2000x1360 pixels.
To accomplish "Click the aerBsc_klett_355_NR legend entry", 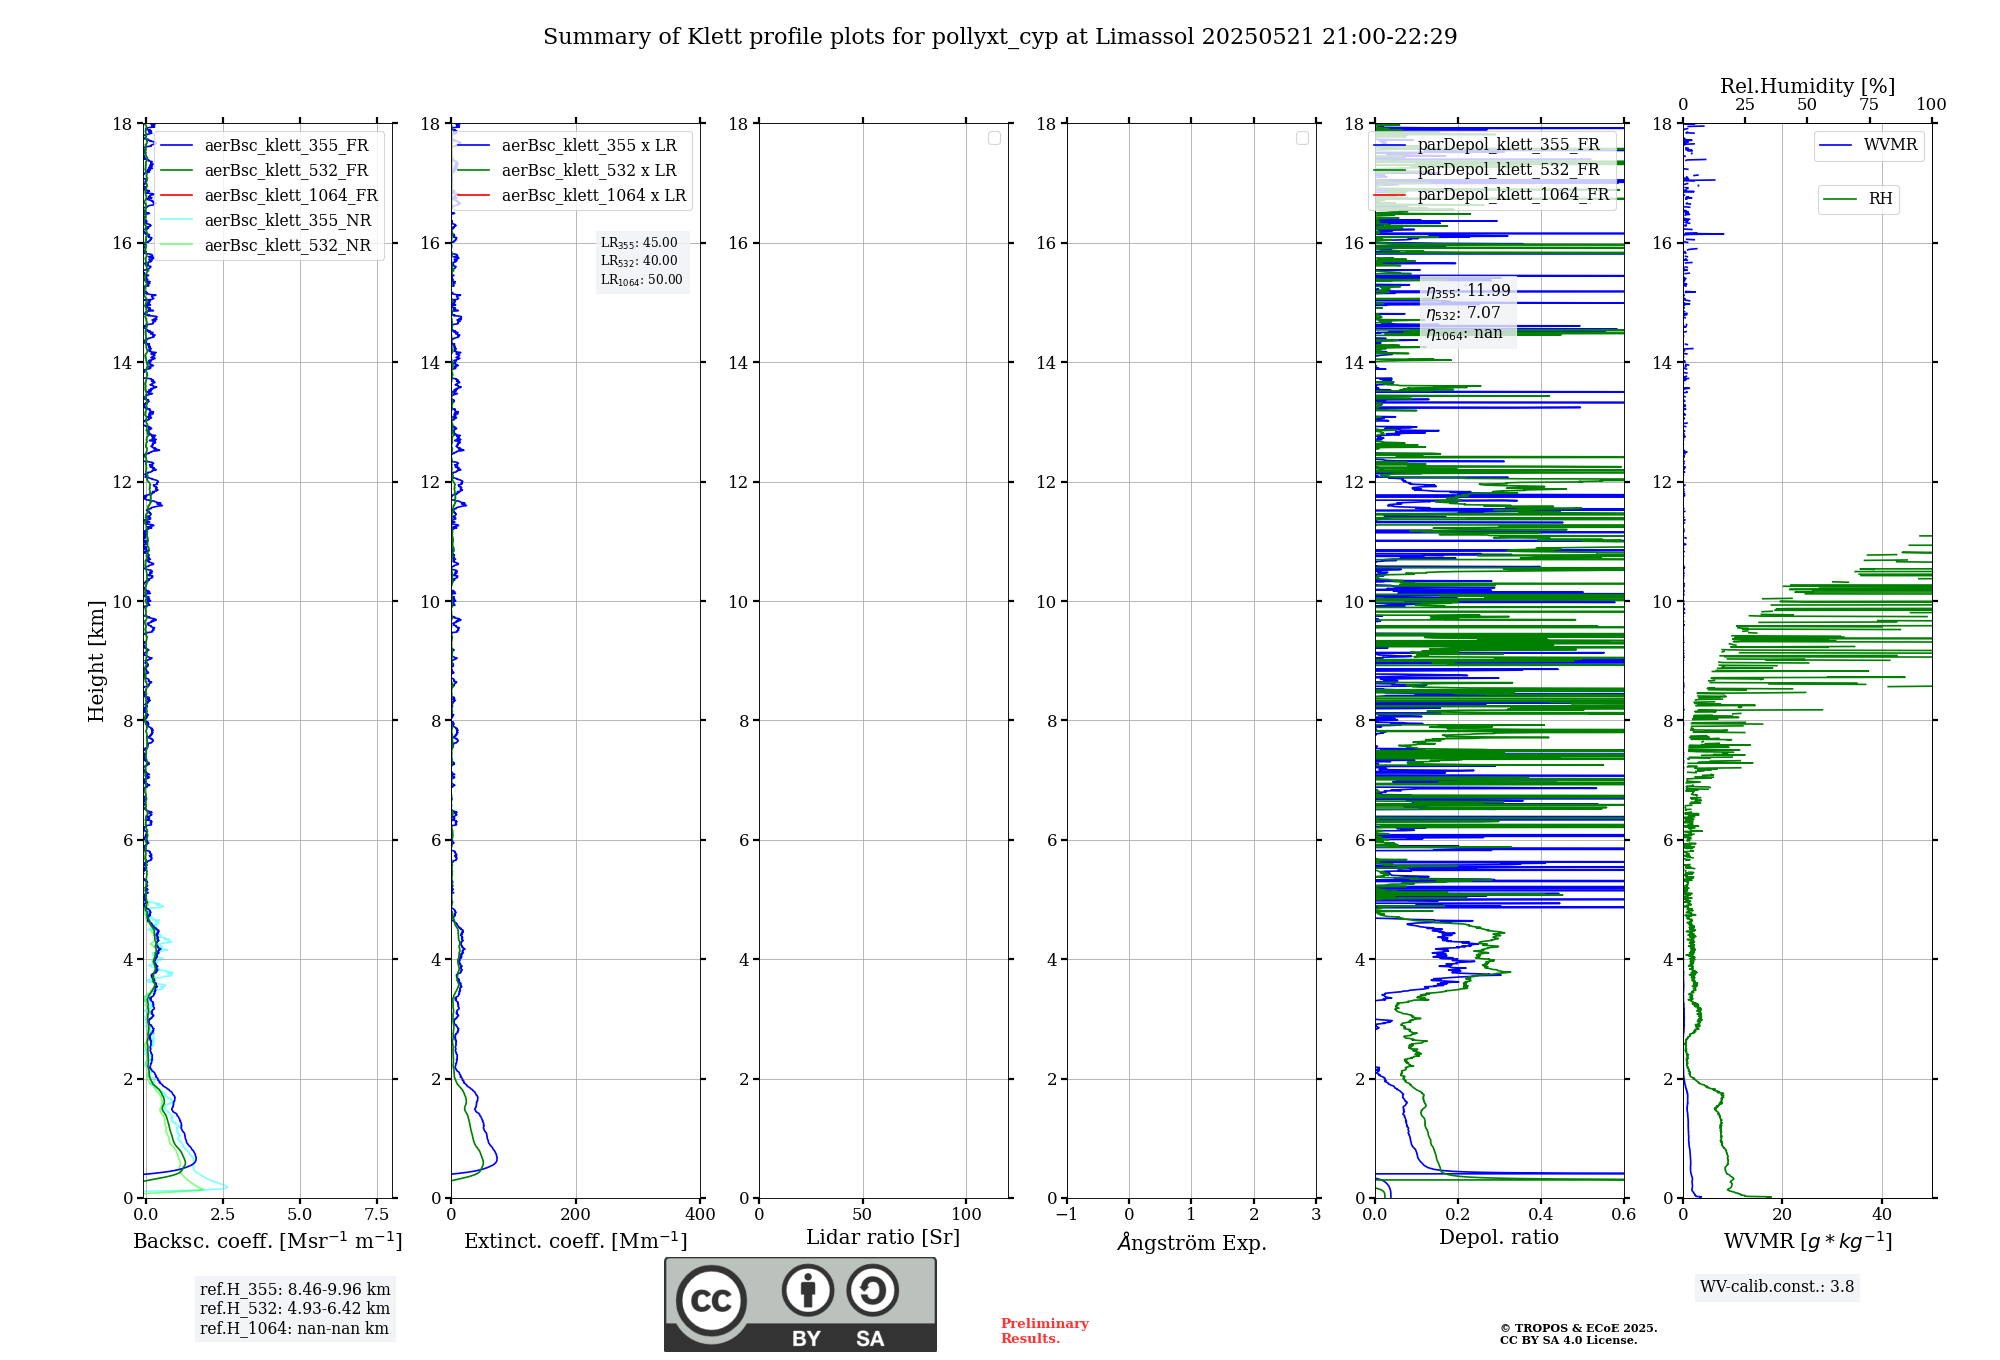I will (x=267, y=221).
